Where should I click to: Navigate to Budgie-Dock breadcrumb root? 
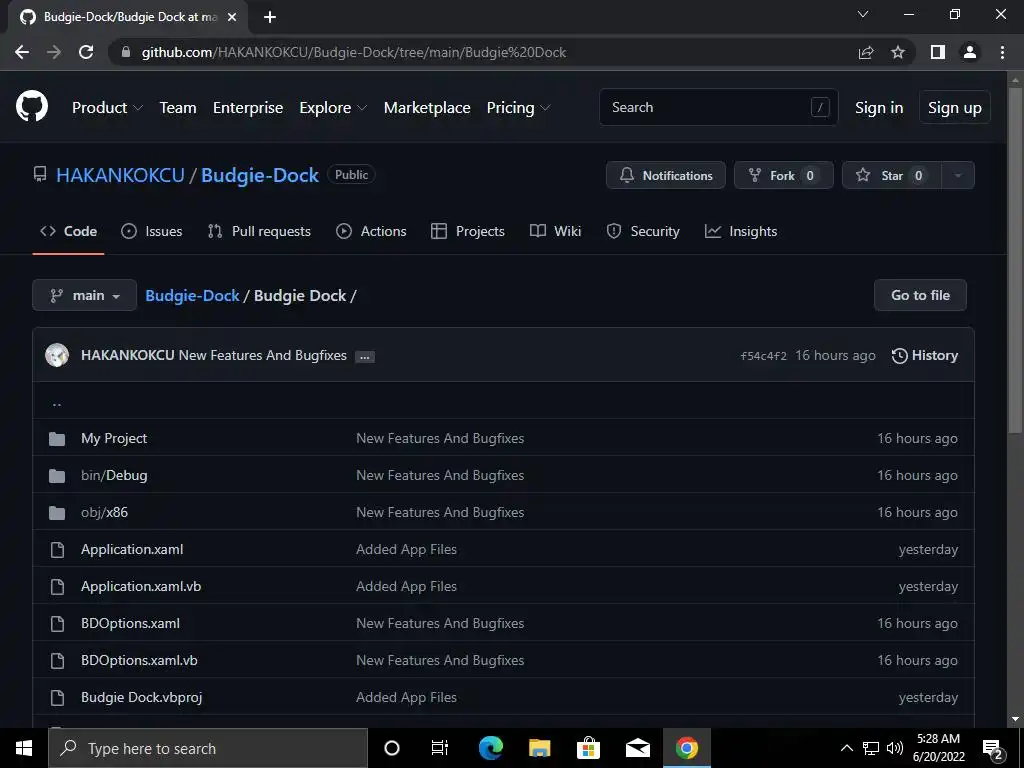click(192, 296)
